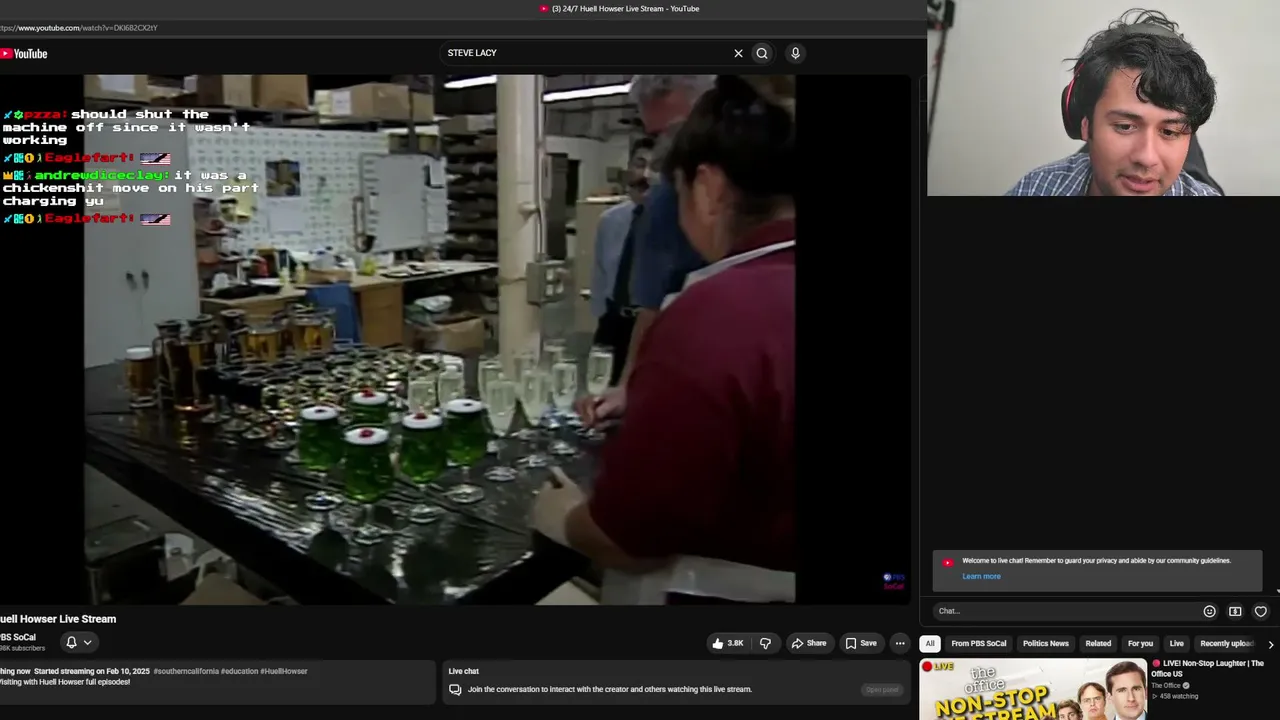Run search with the magnifier icon
The width and height of the screenshot is (1280, 720).
762,53
